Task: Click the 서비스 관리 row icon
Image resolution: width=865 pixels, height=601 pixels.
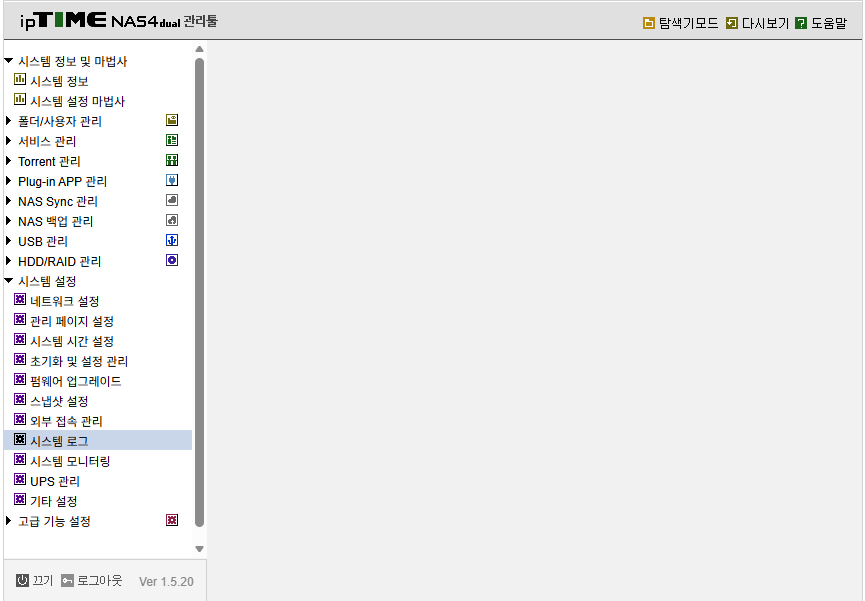Action: 172,140
